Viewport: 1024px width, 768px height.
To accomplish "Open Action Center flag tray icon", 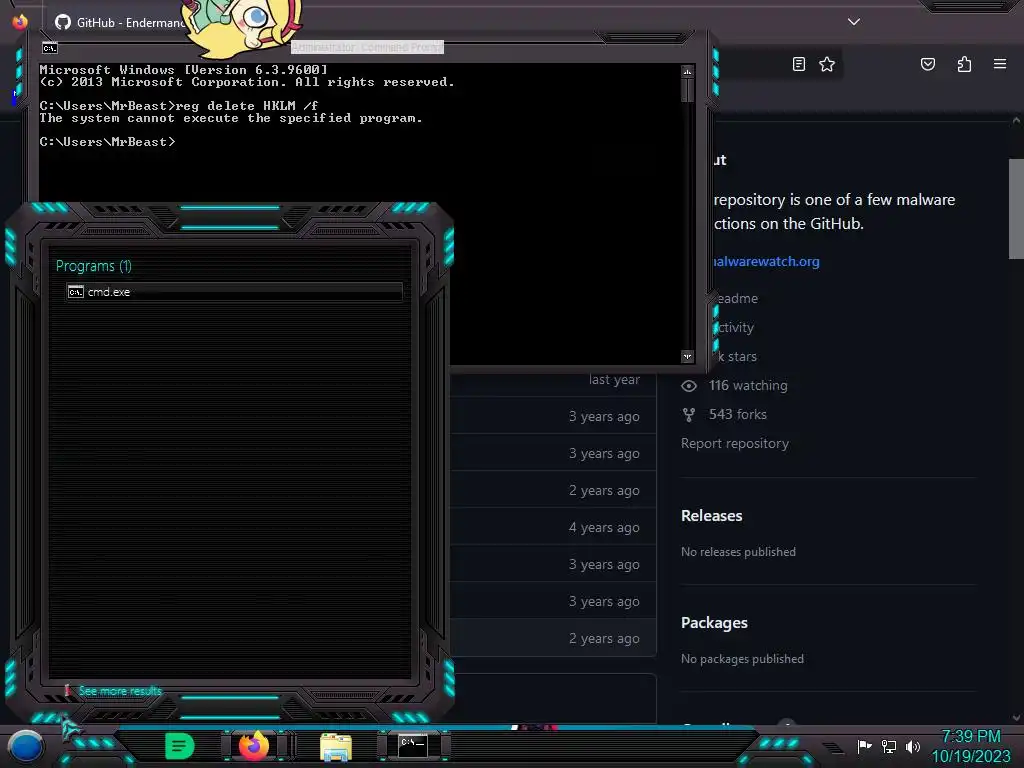I will click(864, 746).
